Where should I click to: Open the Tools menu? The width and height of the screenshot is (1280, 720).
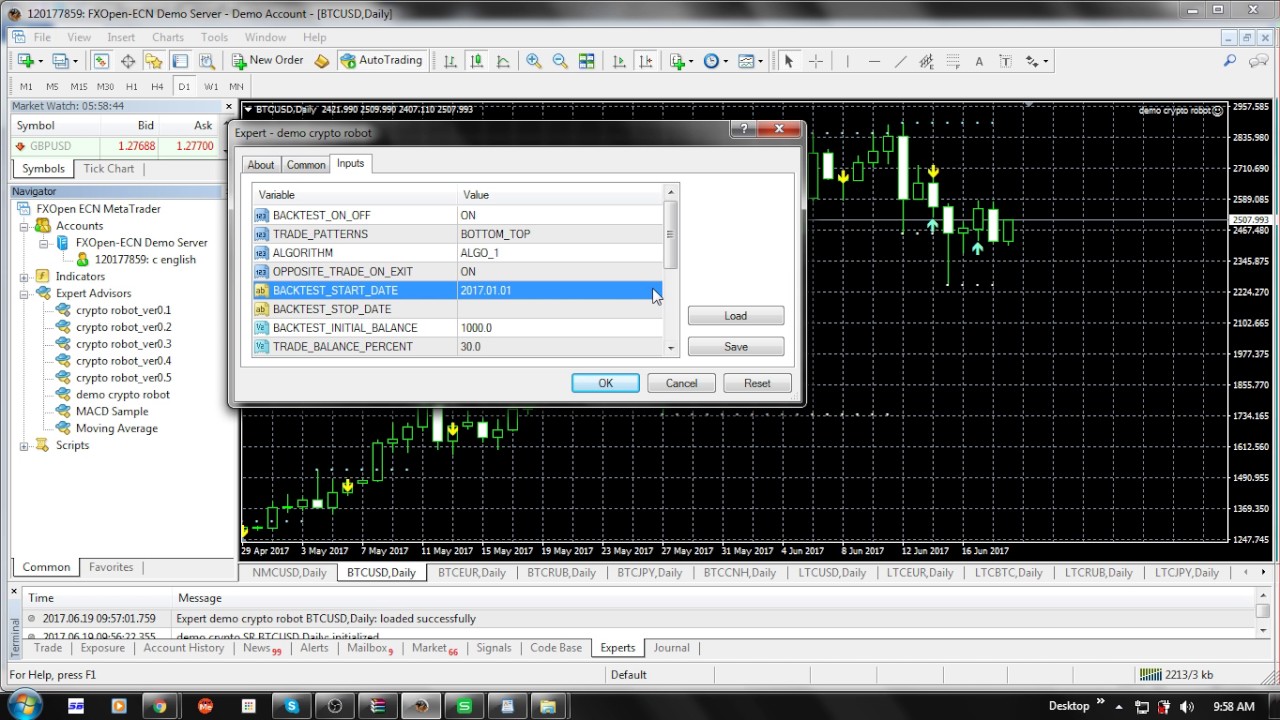(214, 37)
